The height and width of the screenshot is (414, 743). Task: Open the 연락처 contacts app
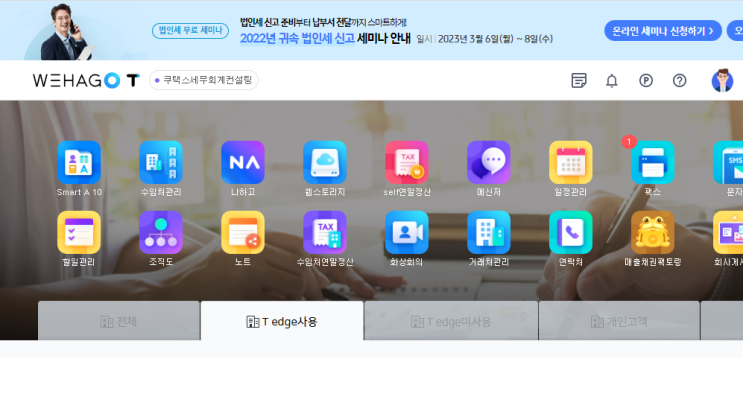tap(571, 233)
